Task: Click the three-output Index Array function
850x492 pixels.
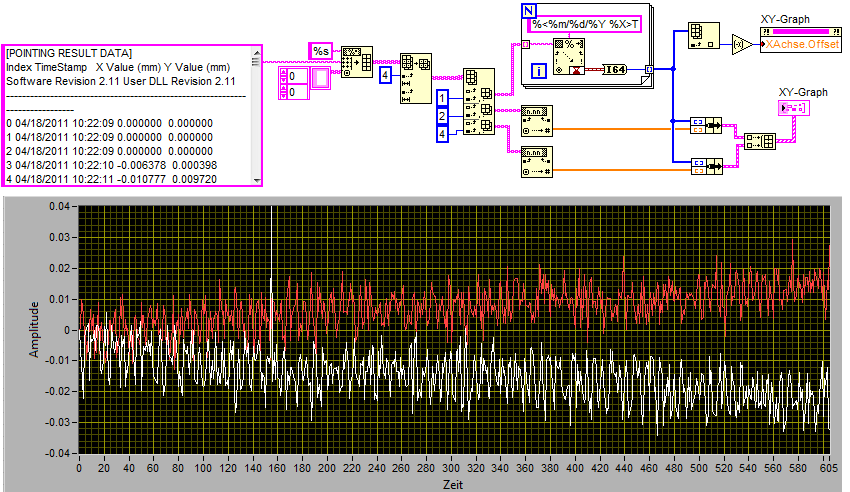Action: [x=479, y=101]
